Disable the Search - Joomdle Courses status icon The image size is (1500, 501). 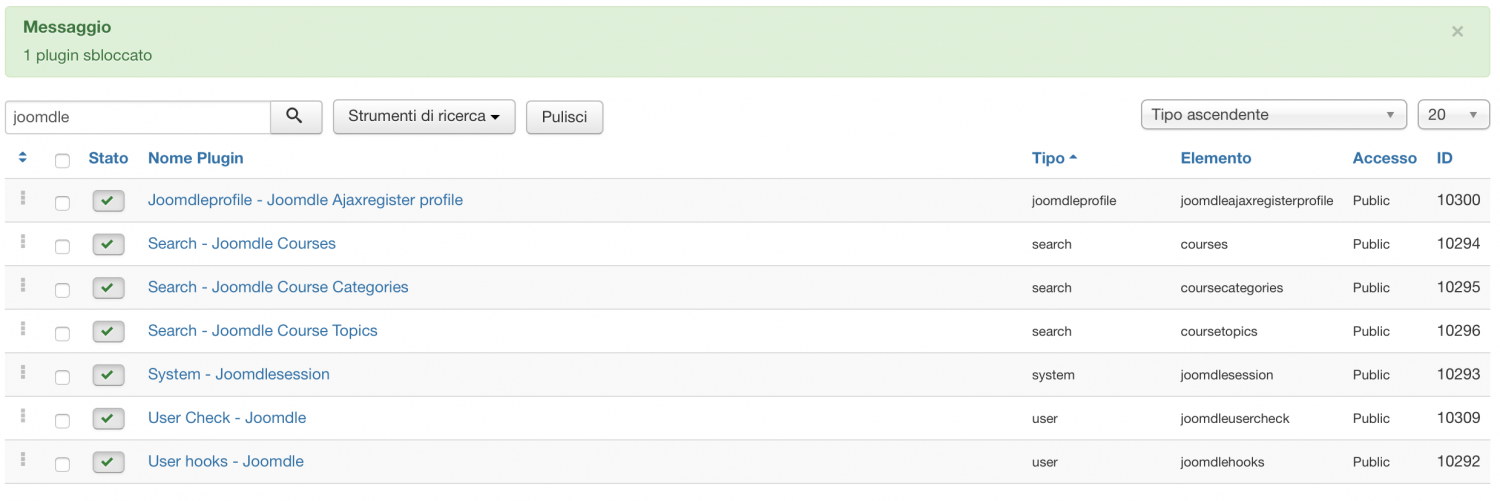(x=108, y=245)
